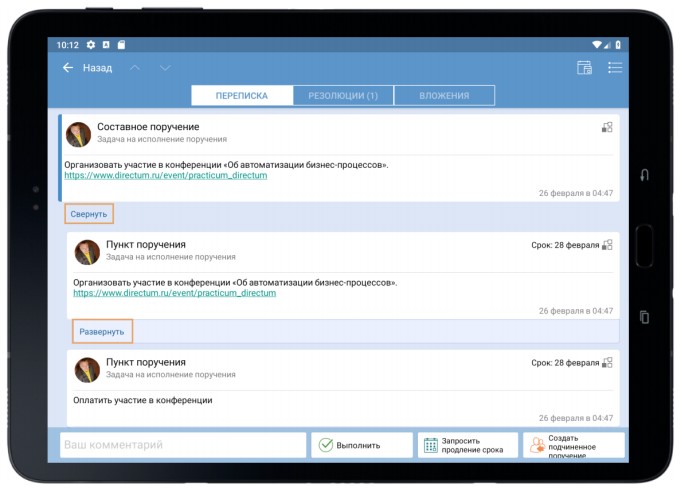Tap the SD card icon in status bar
The image size is (682, 488).
tap(121, 44)
